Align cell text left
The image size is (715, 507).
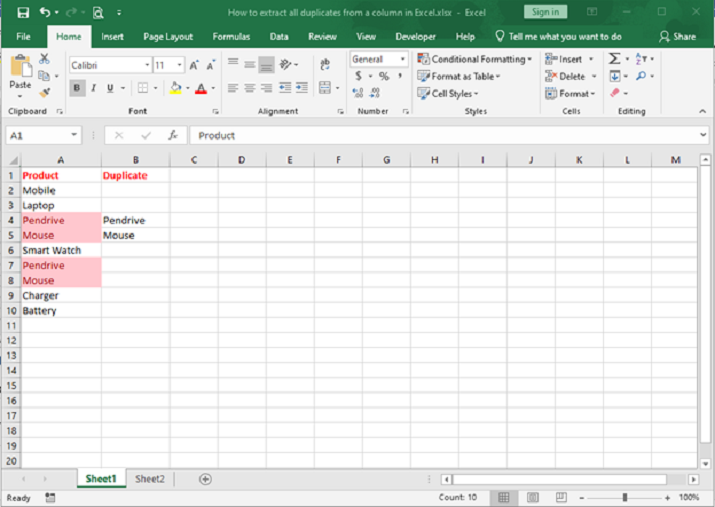pyautogui.click(x=233, y=88)
